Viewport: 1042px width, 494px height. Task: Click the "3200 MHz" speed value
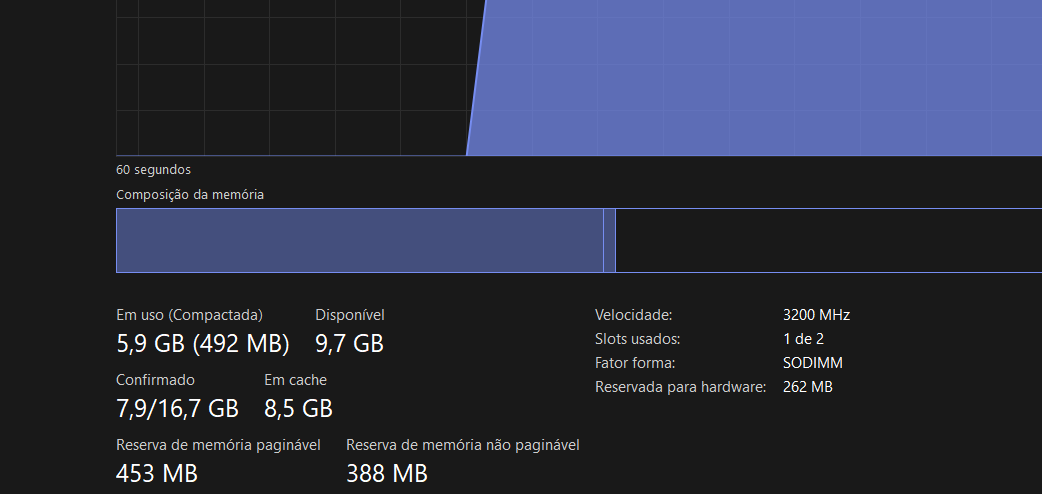(x=816, y=315)
